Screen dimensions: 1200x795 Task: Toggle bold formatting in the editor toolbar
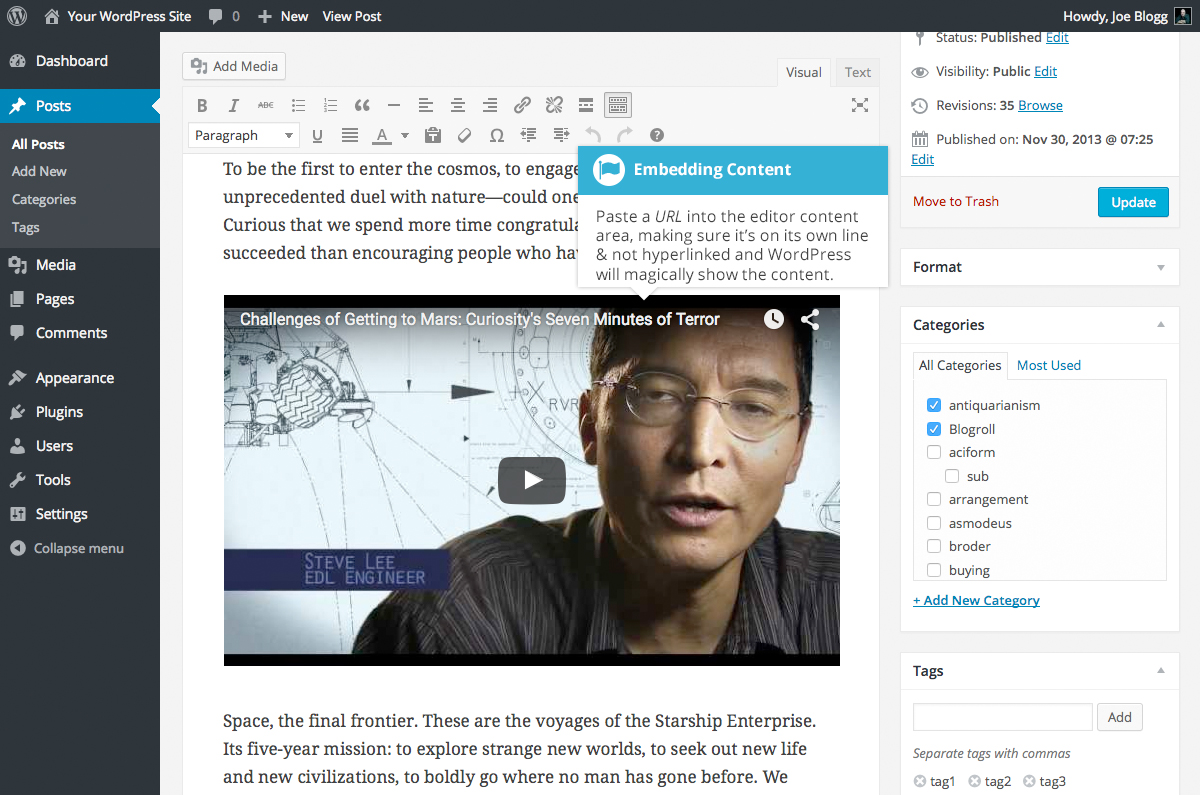click(202, 105)
